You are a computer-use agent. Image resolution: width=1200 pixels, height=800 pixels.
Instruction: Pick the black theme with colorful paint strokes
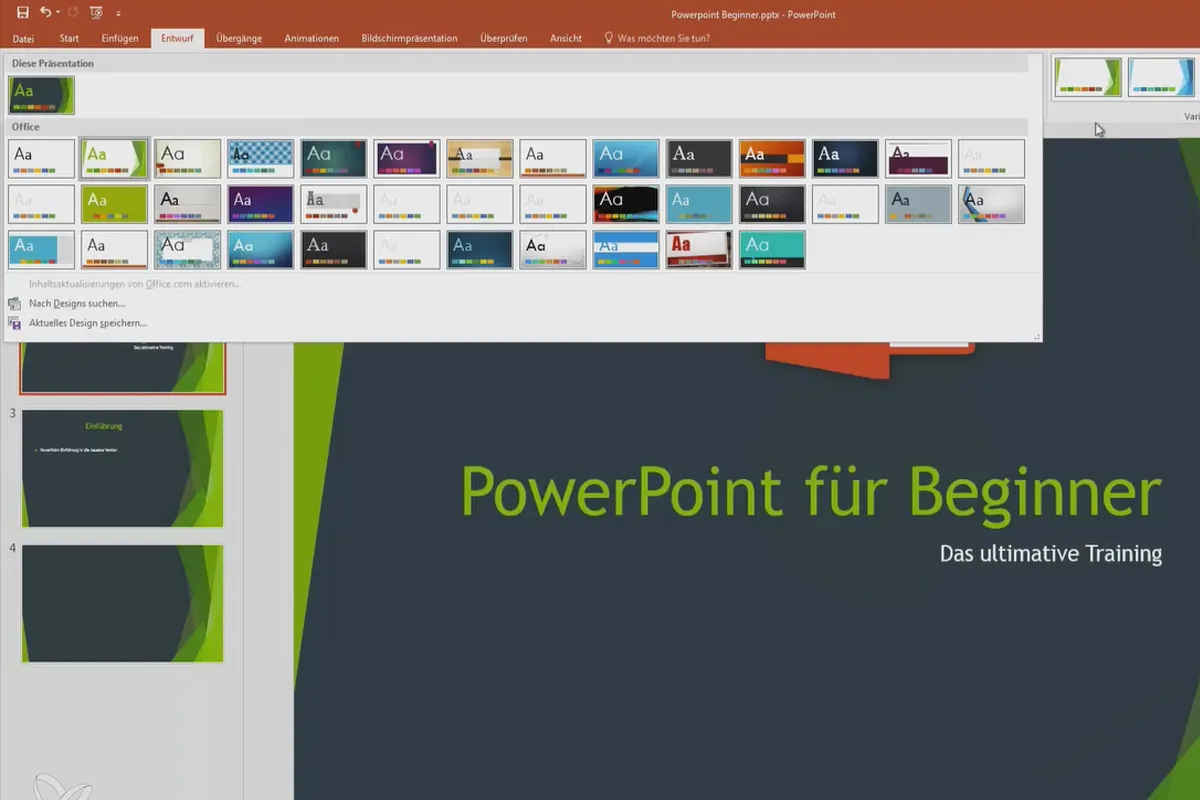click(x=626, y=204)
